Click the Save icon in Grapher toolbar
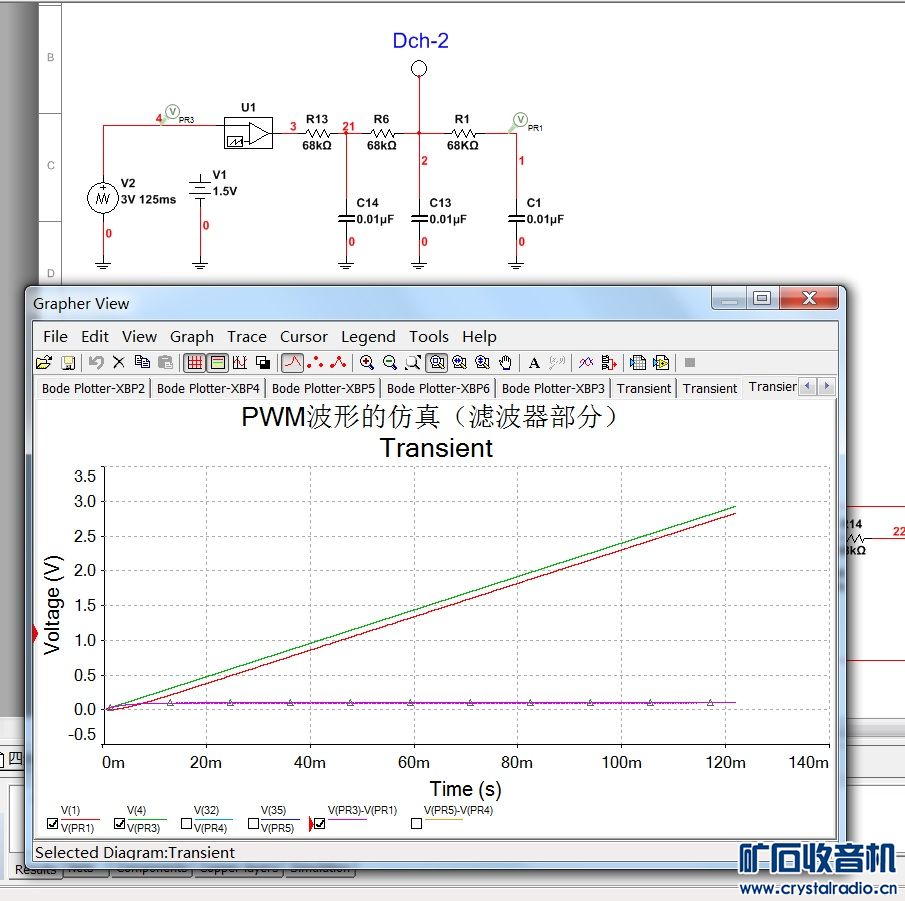This screenshot has height=901, width=905. click(x=68, y=362)
